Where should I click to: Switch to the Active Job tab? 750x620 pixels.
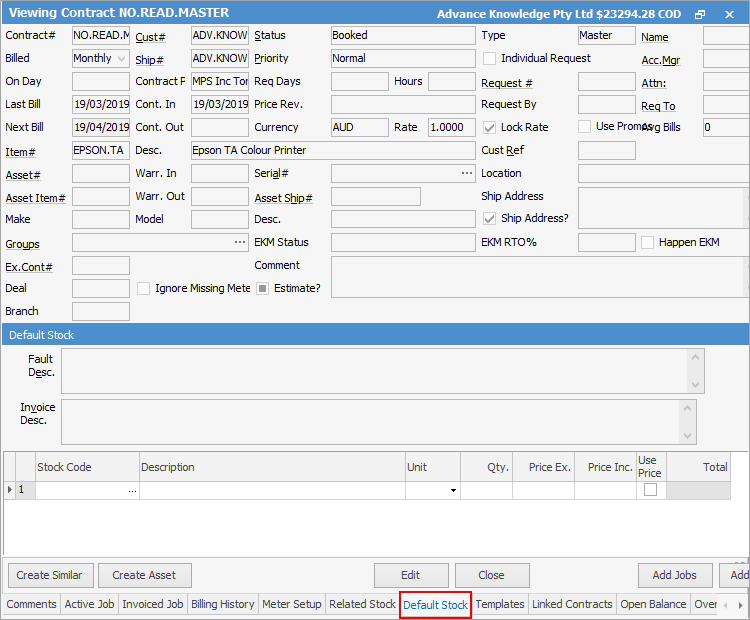(x=89, y=604)
